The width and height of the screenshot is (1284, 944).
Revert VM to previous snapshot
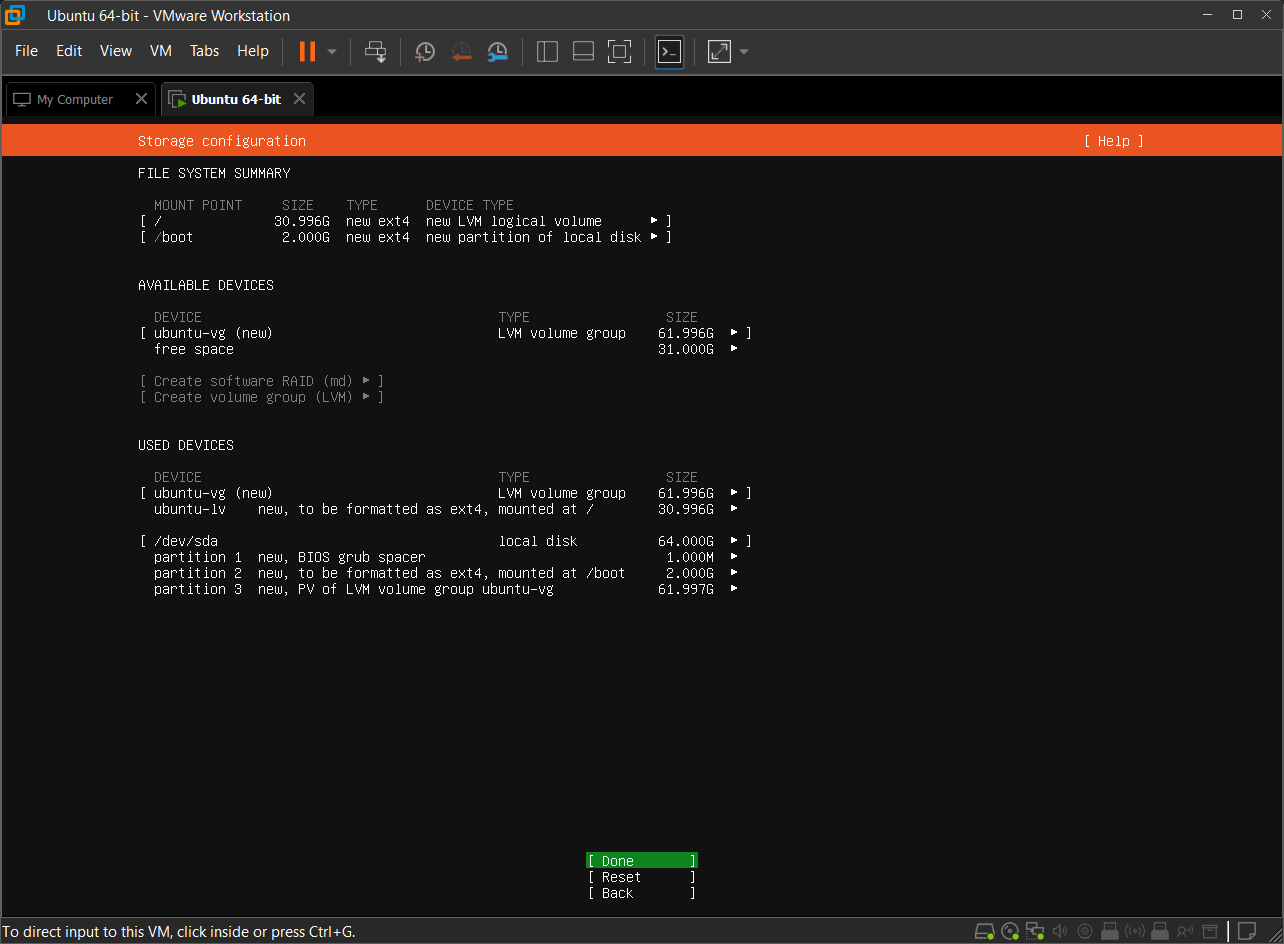(461, 51)
